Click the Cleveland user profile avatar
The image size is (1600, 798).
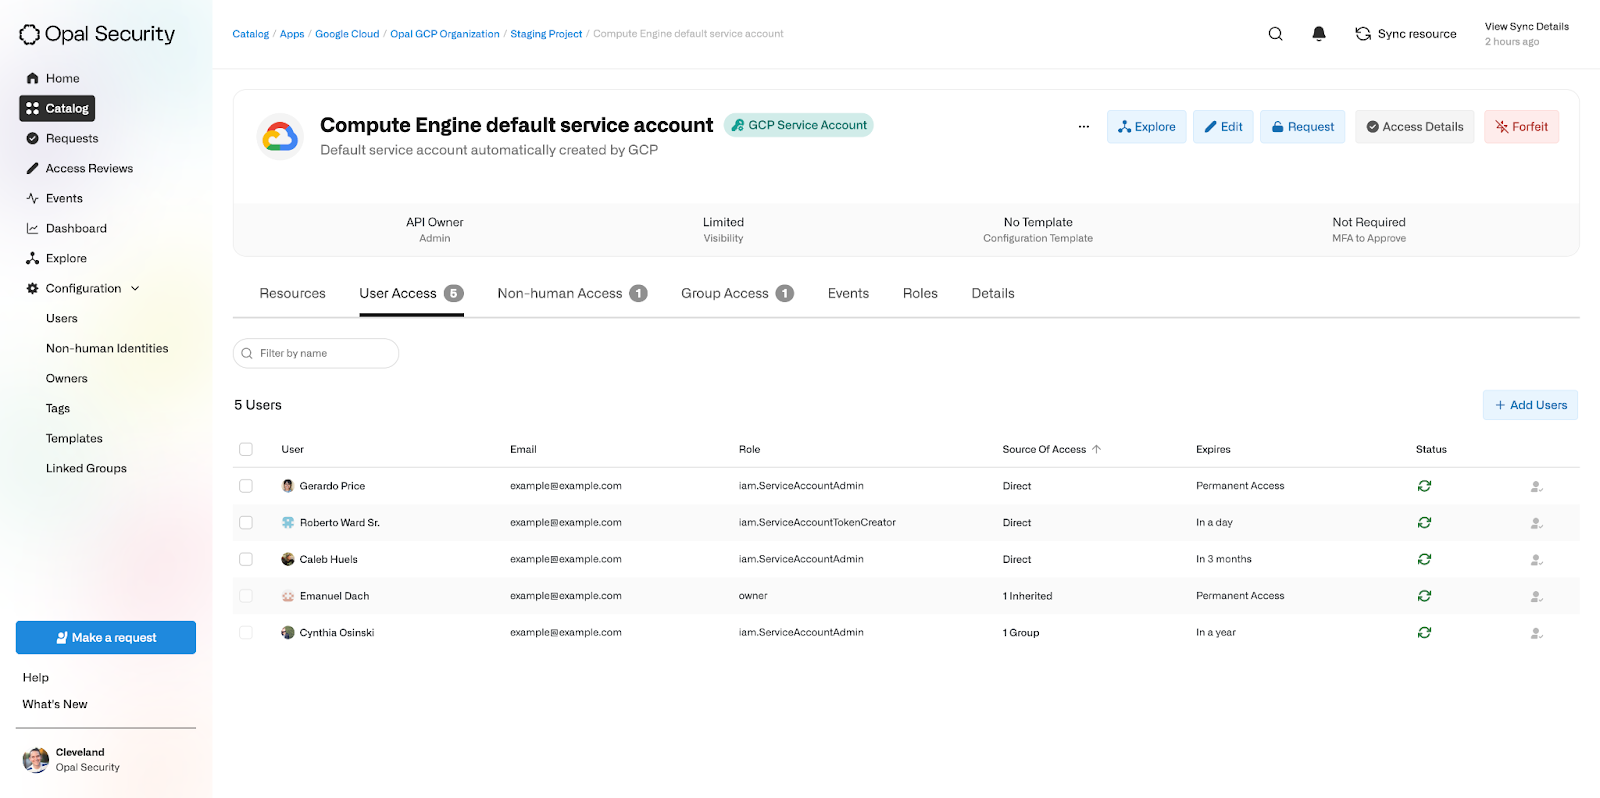click(36, 760)
